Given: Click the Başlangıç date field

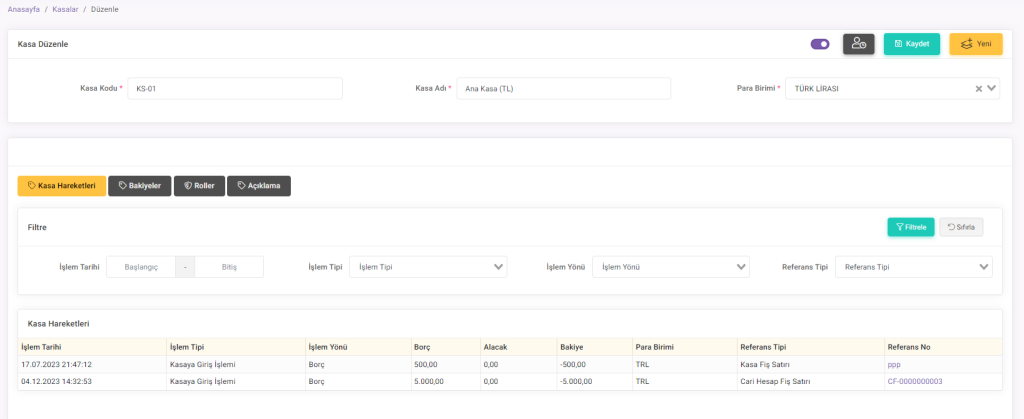Looking at the screenshot, I should 140,267.
